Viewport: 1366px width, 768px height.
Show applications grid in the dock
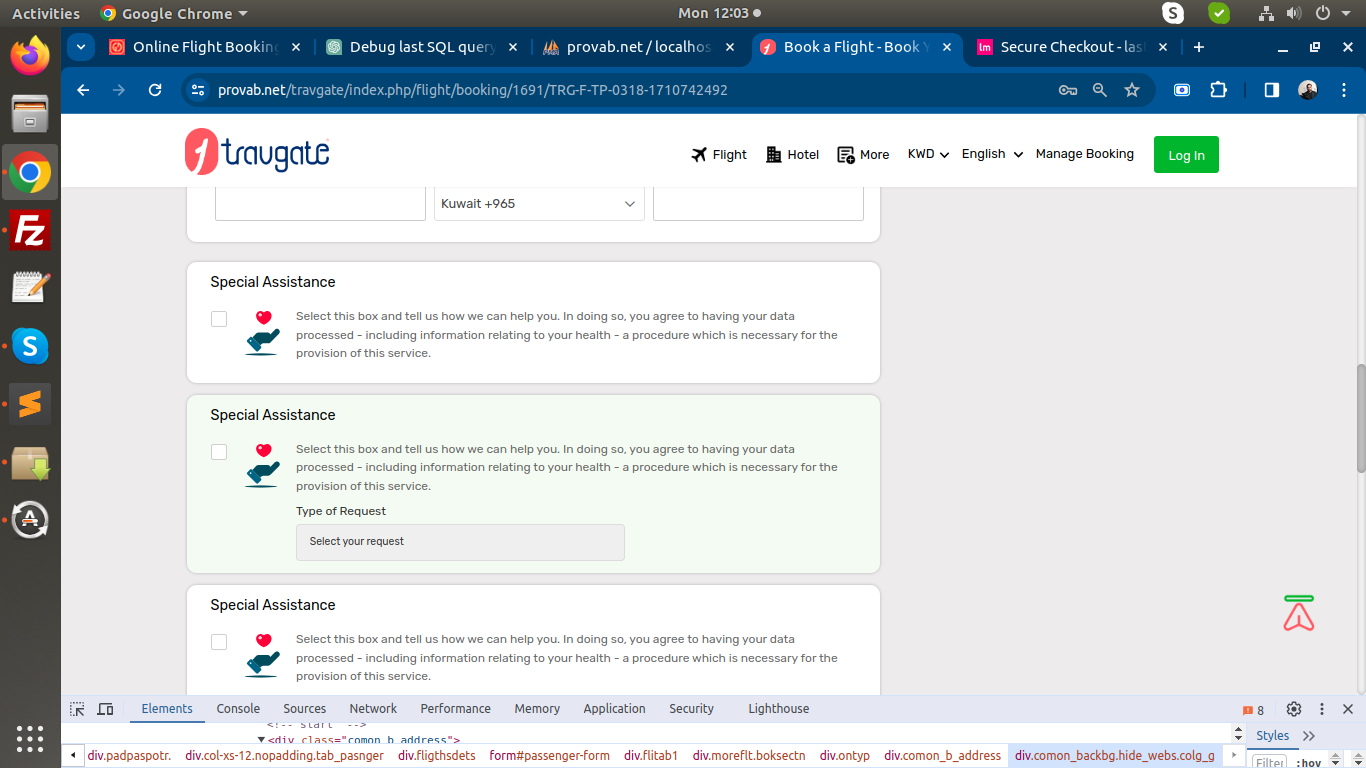point(30,737)
